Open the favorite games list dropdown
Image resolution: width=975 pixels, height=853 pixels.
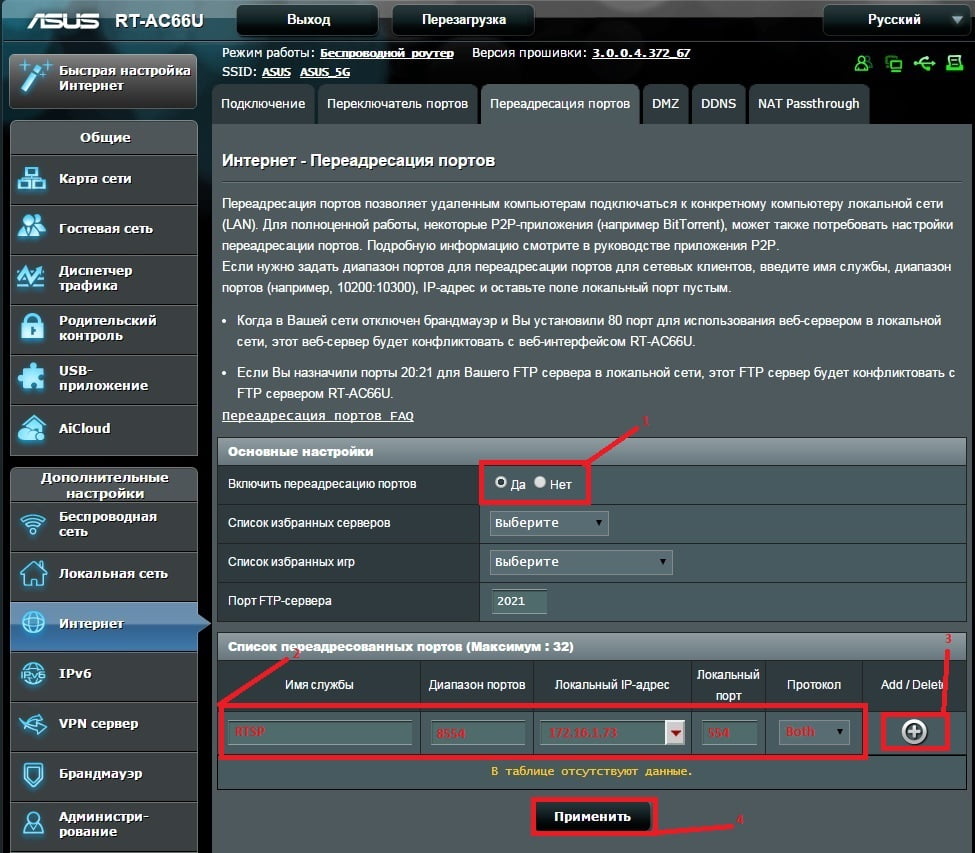[x=581, y=562]
